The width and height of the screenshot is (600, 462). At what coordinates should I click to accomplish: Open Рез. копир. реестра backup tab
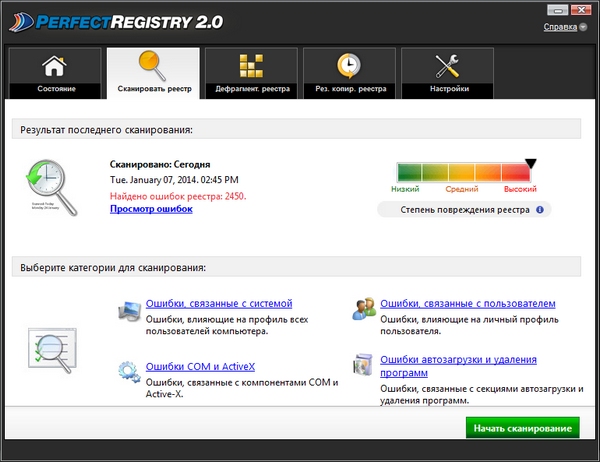(349, 73)
